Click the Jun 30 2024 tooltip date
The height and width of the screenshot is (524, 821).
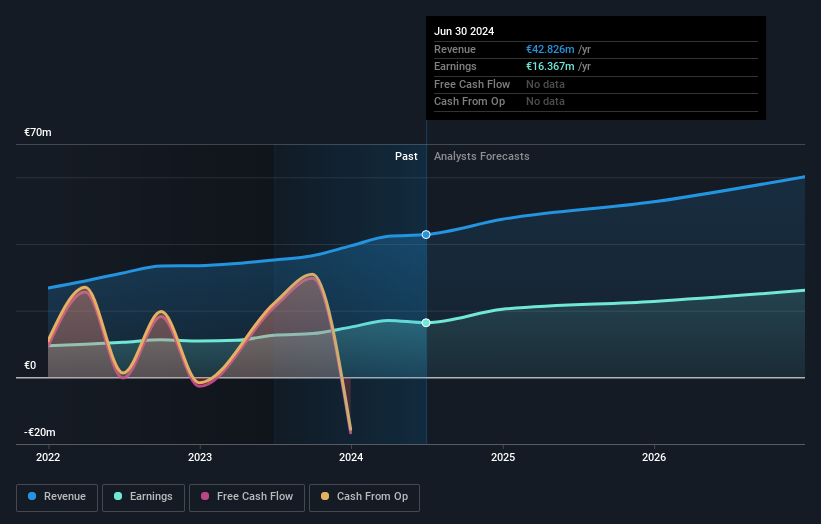[464, 31]
